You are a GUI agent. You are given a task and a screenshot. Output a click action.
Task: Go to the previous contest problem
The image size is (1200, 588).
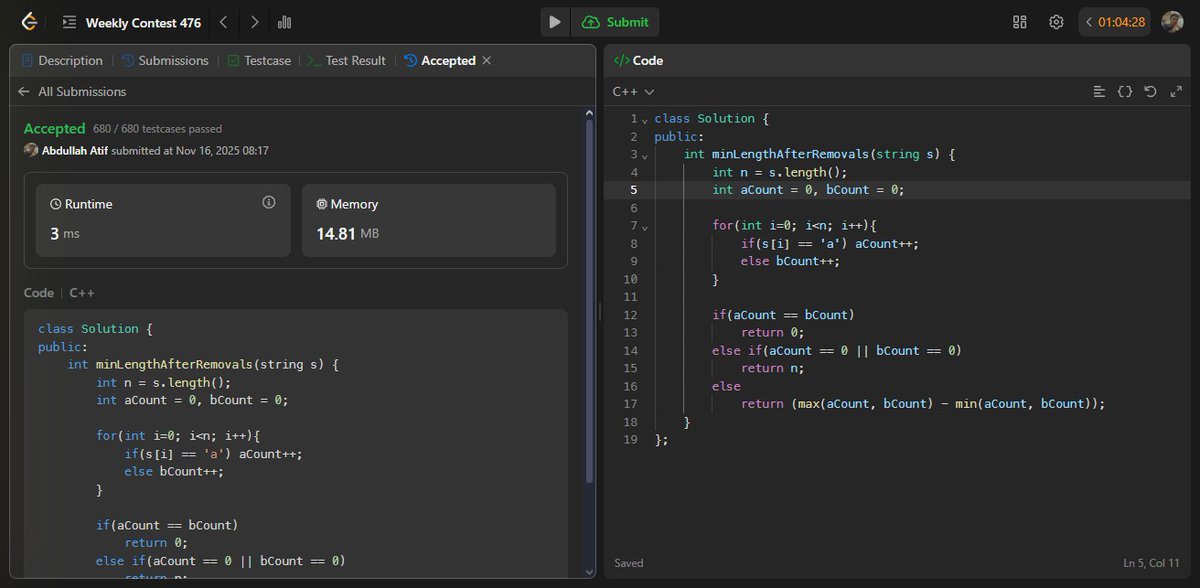[x=223, y=22]
